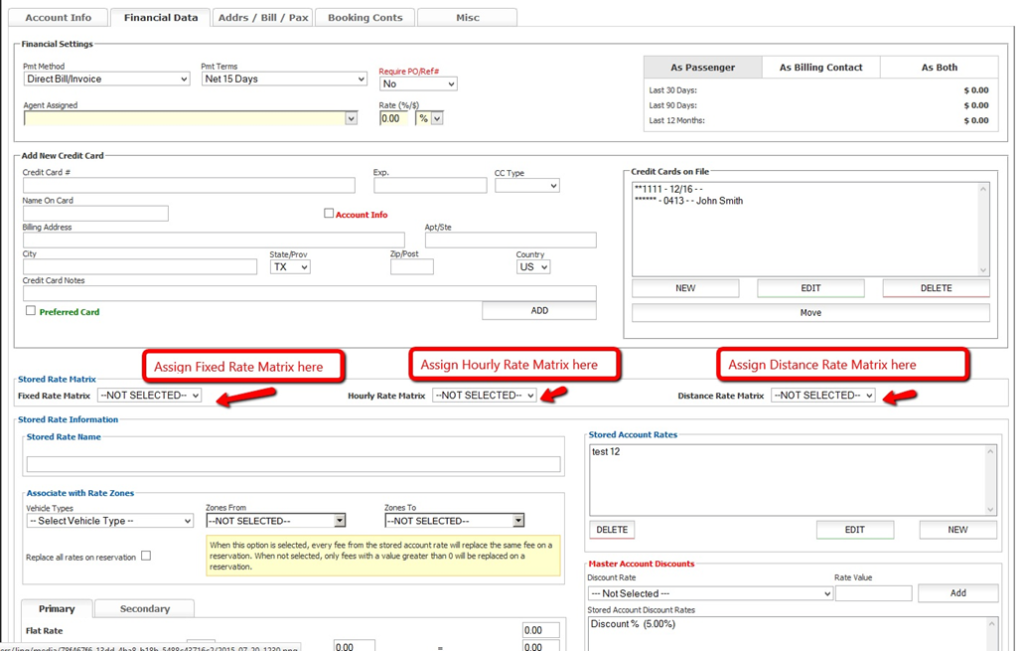Viewport: 1024px width, 651px height.
Task: Open the Pmt Terms dropdown
Action: (284, 79)
